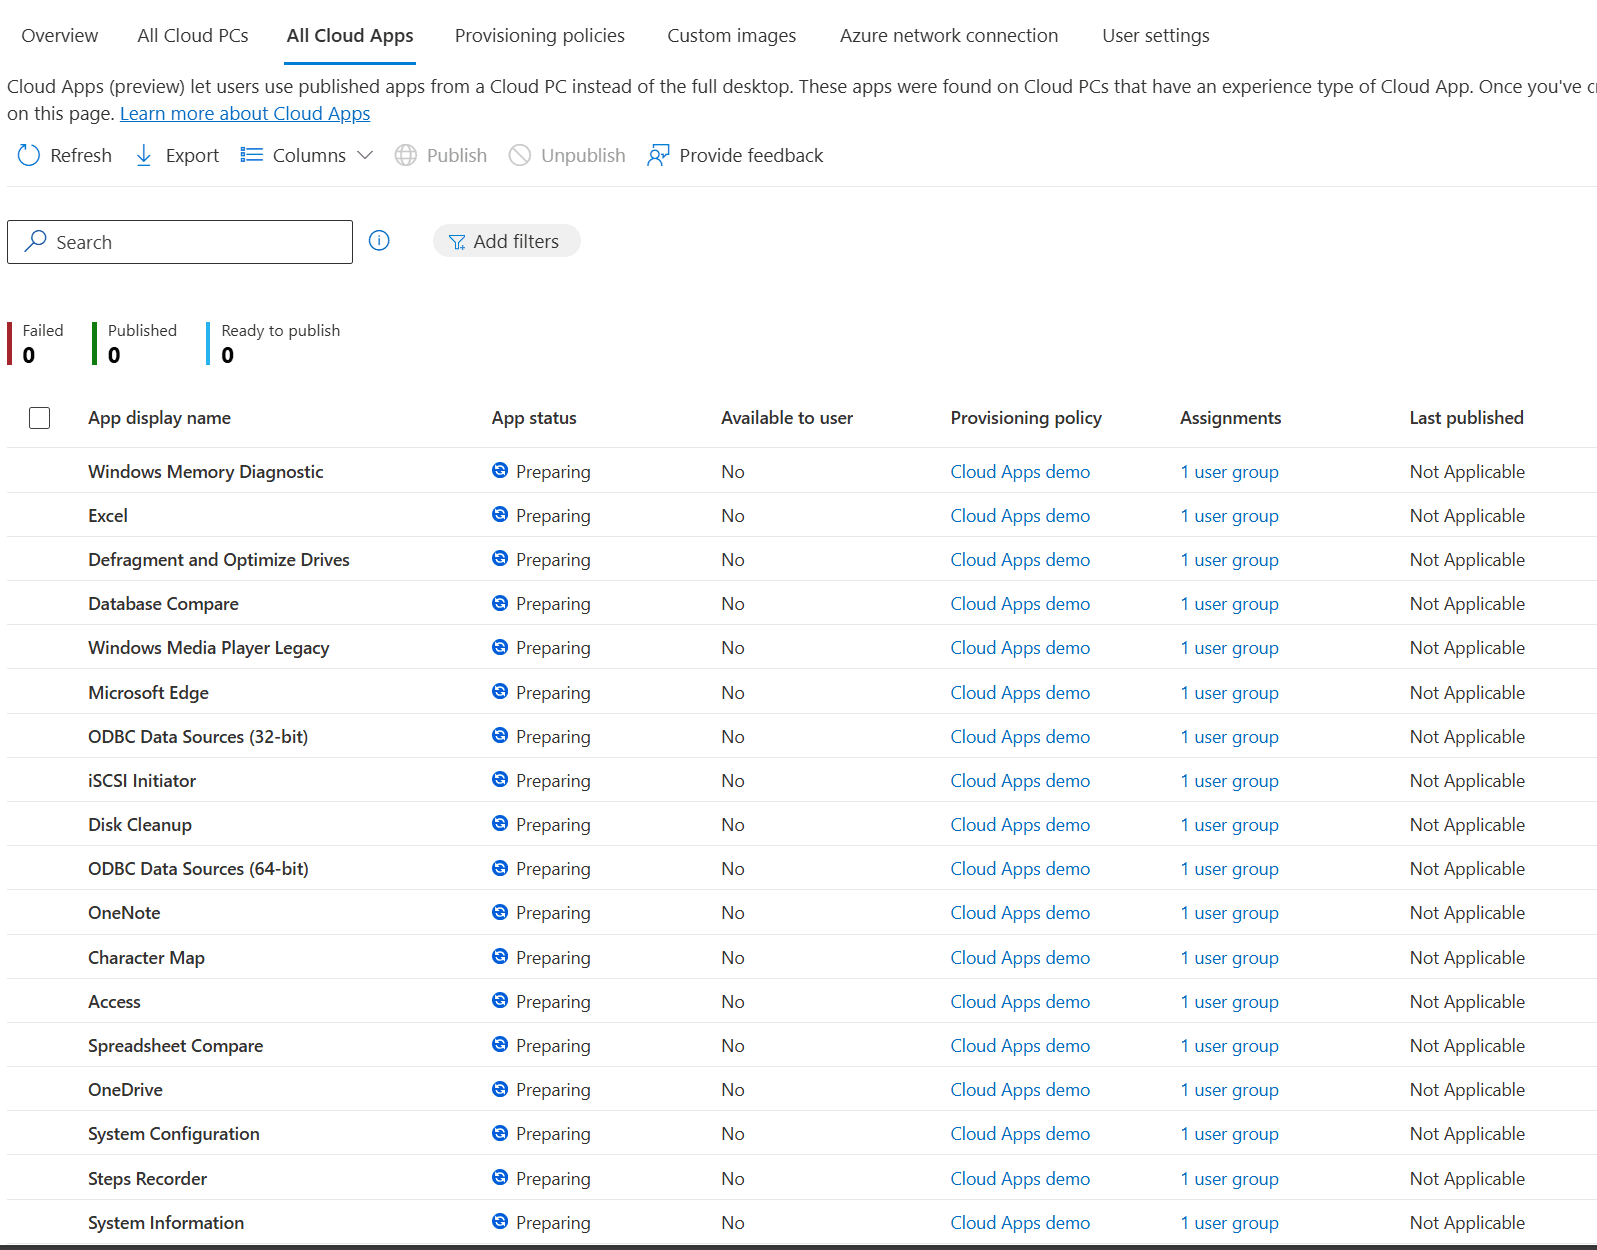Switch to the Provisioning policies tab

pos(539,36)
